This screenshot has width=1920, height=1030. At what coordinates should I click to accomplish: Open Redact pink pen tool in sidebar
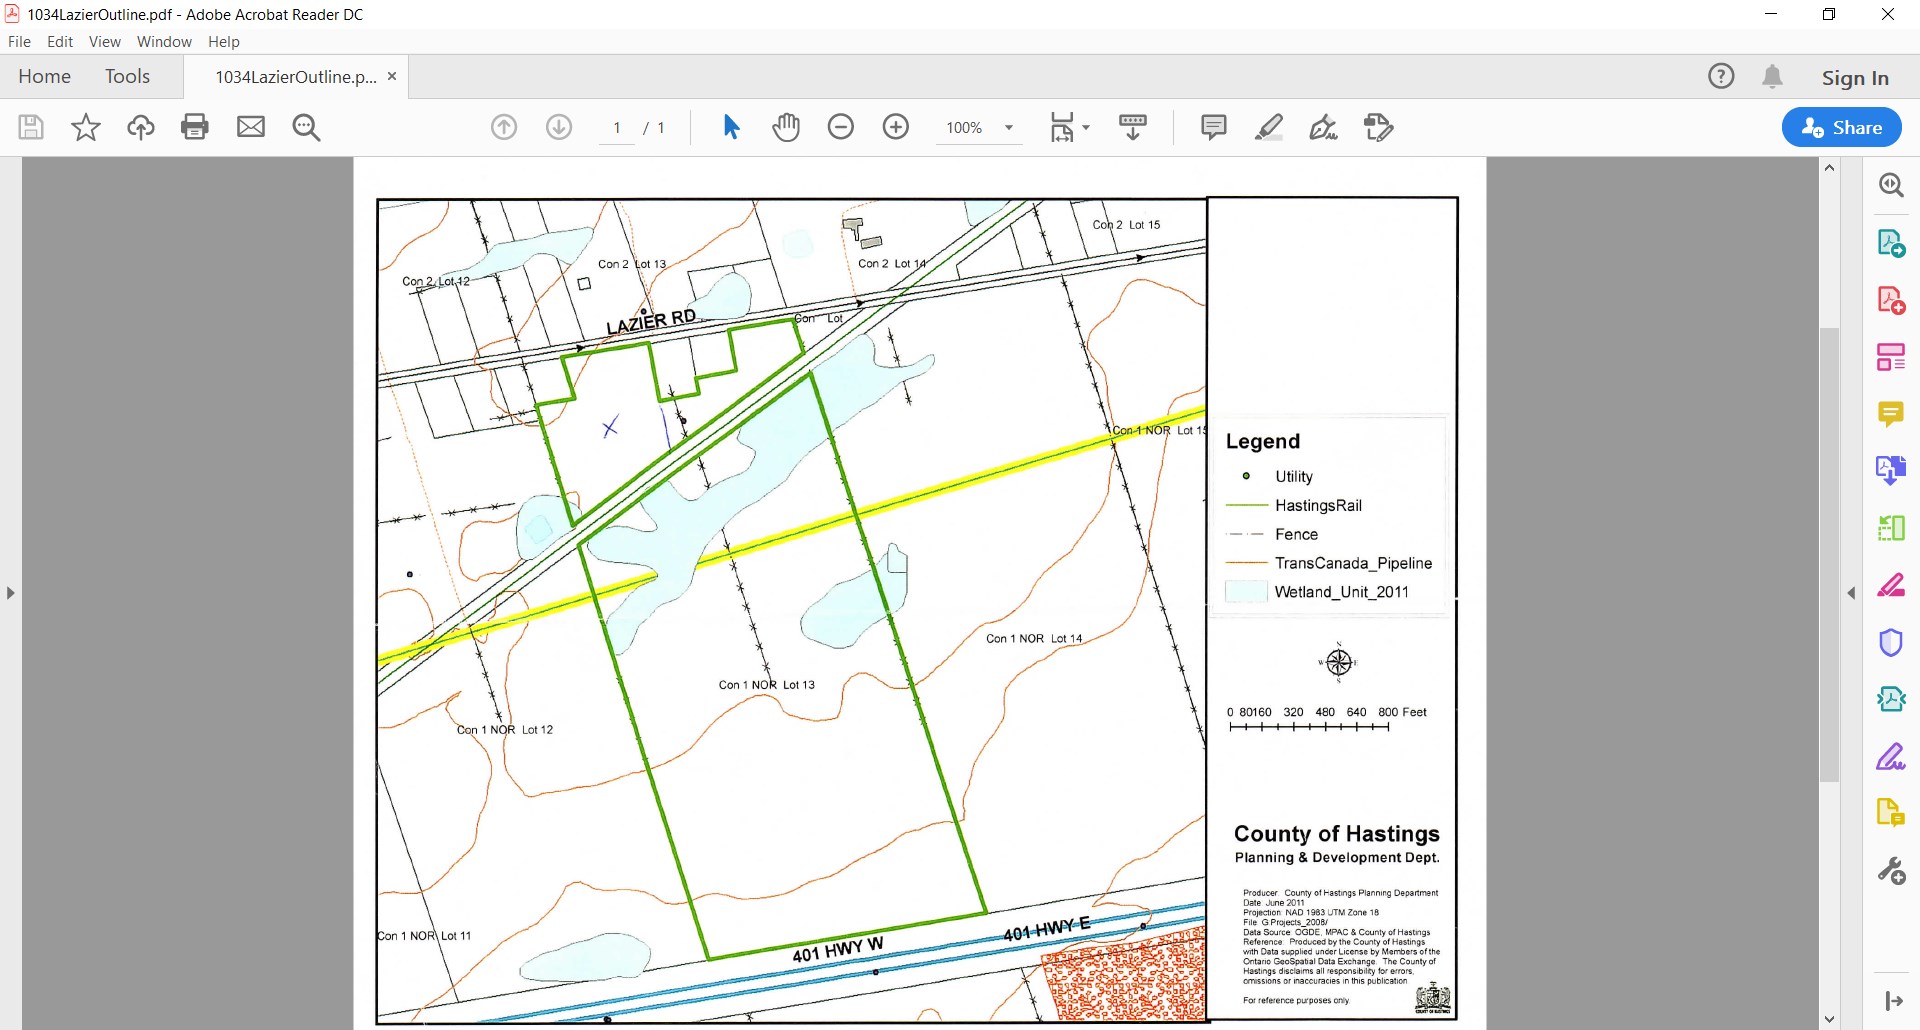(x=1891, y=585)
